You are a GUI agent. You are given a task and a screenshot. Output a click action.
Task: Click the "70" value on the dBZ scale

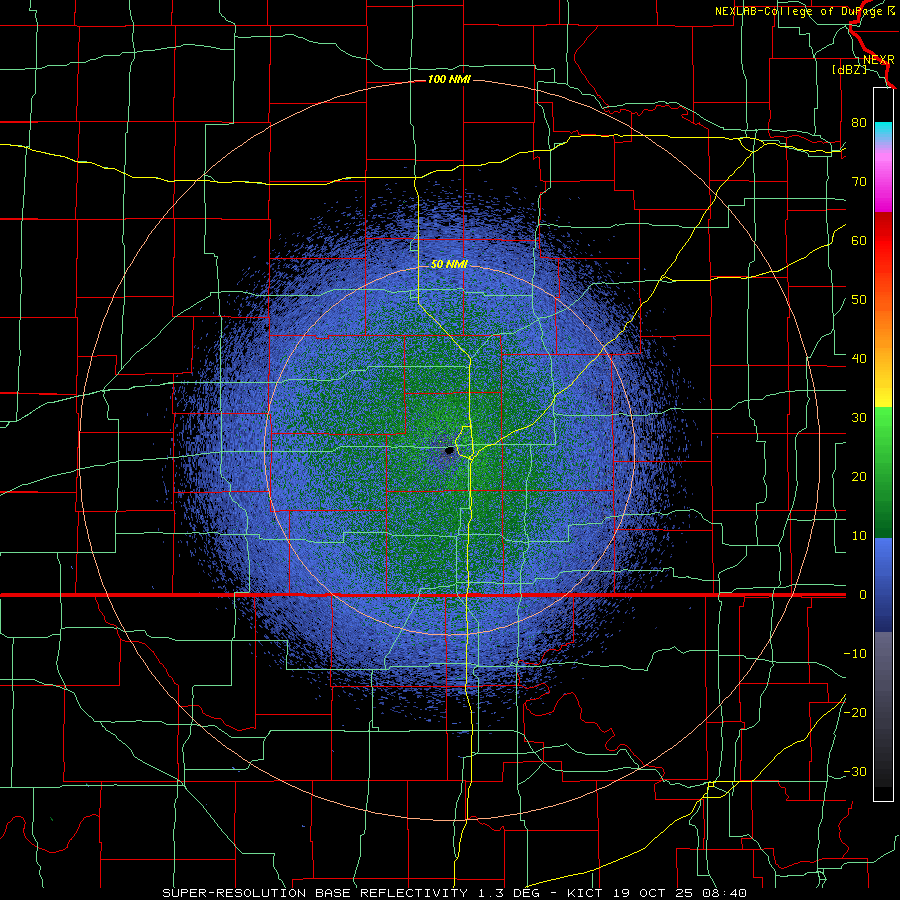click(x=859, y=181)
